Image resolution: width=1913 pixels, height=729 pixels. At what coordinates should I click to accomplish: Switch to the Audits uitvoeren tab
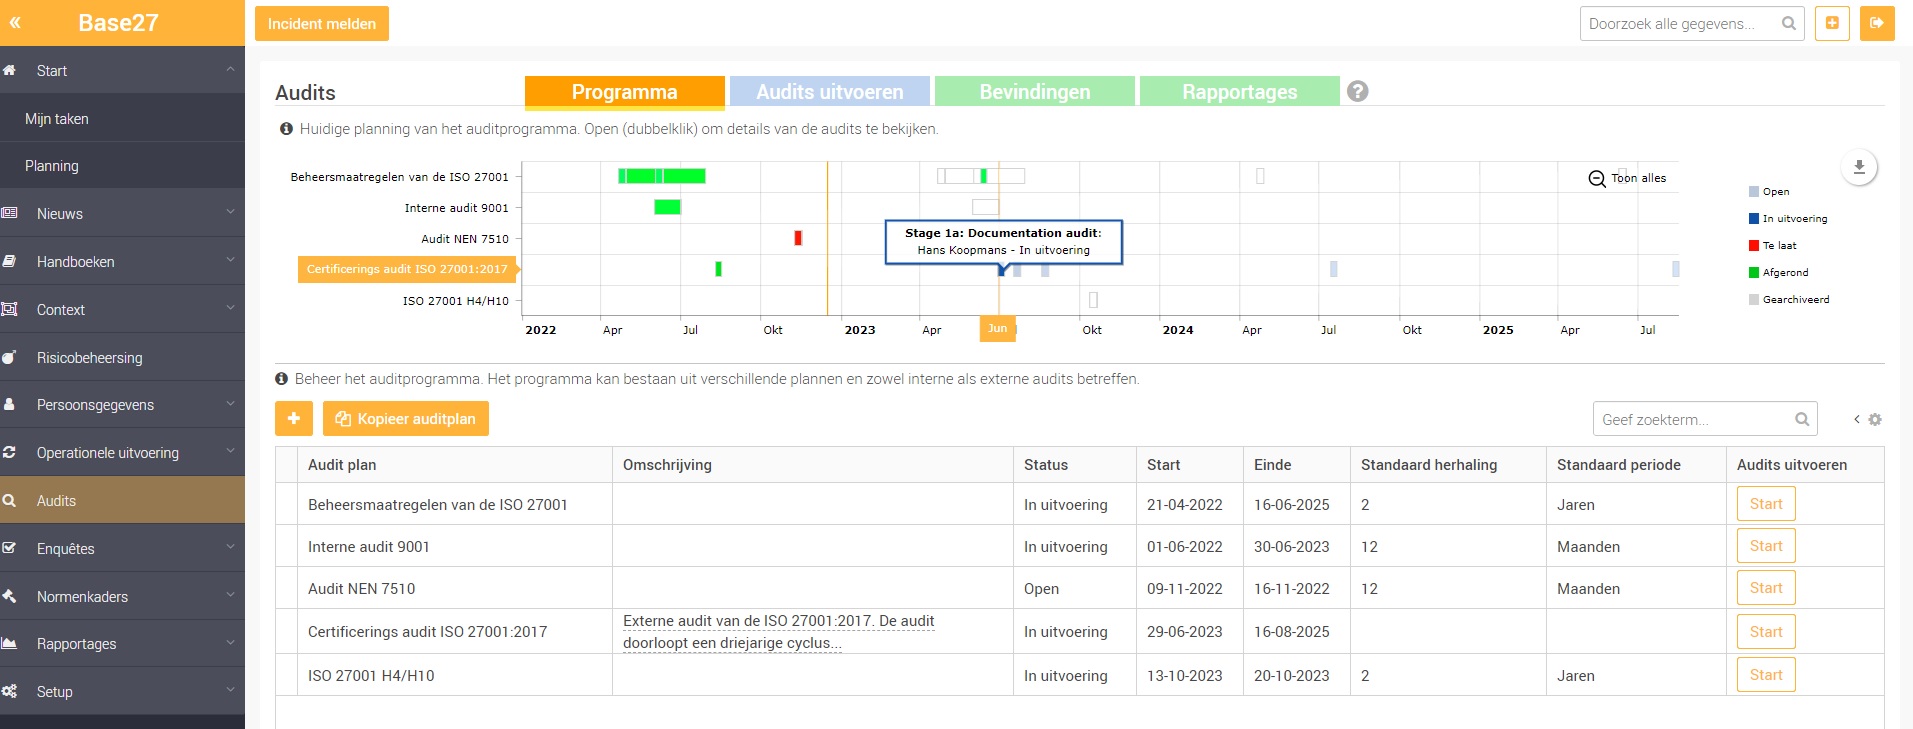point(830,91)
